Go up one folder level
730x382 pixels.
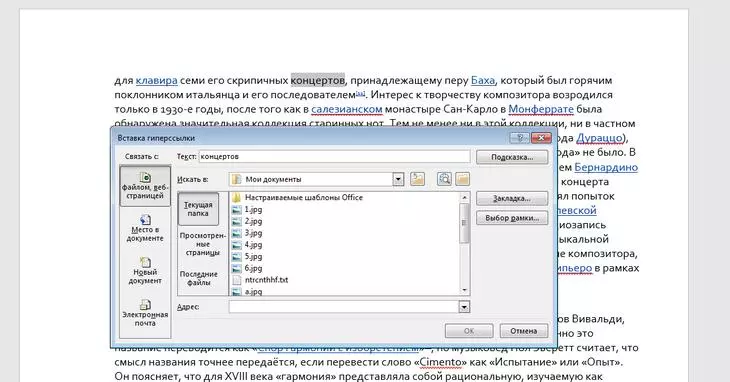pos(418,179)
